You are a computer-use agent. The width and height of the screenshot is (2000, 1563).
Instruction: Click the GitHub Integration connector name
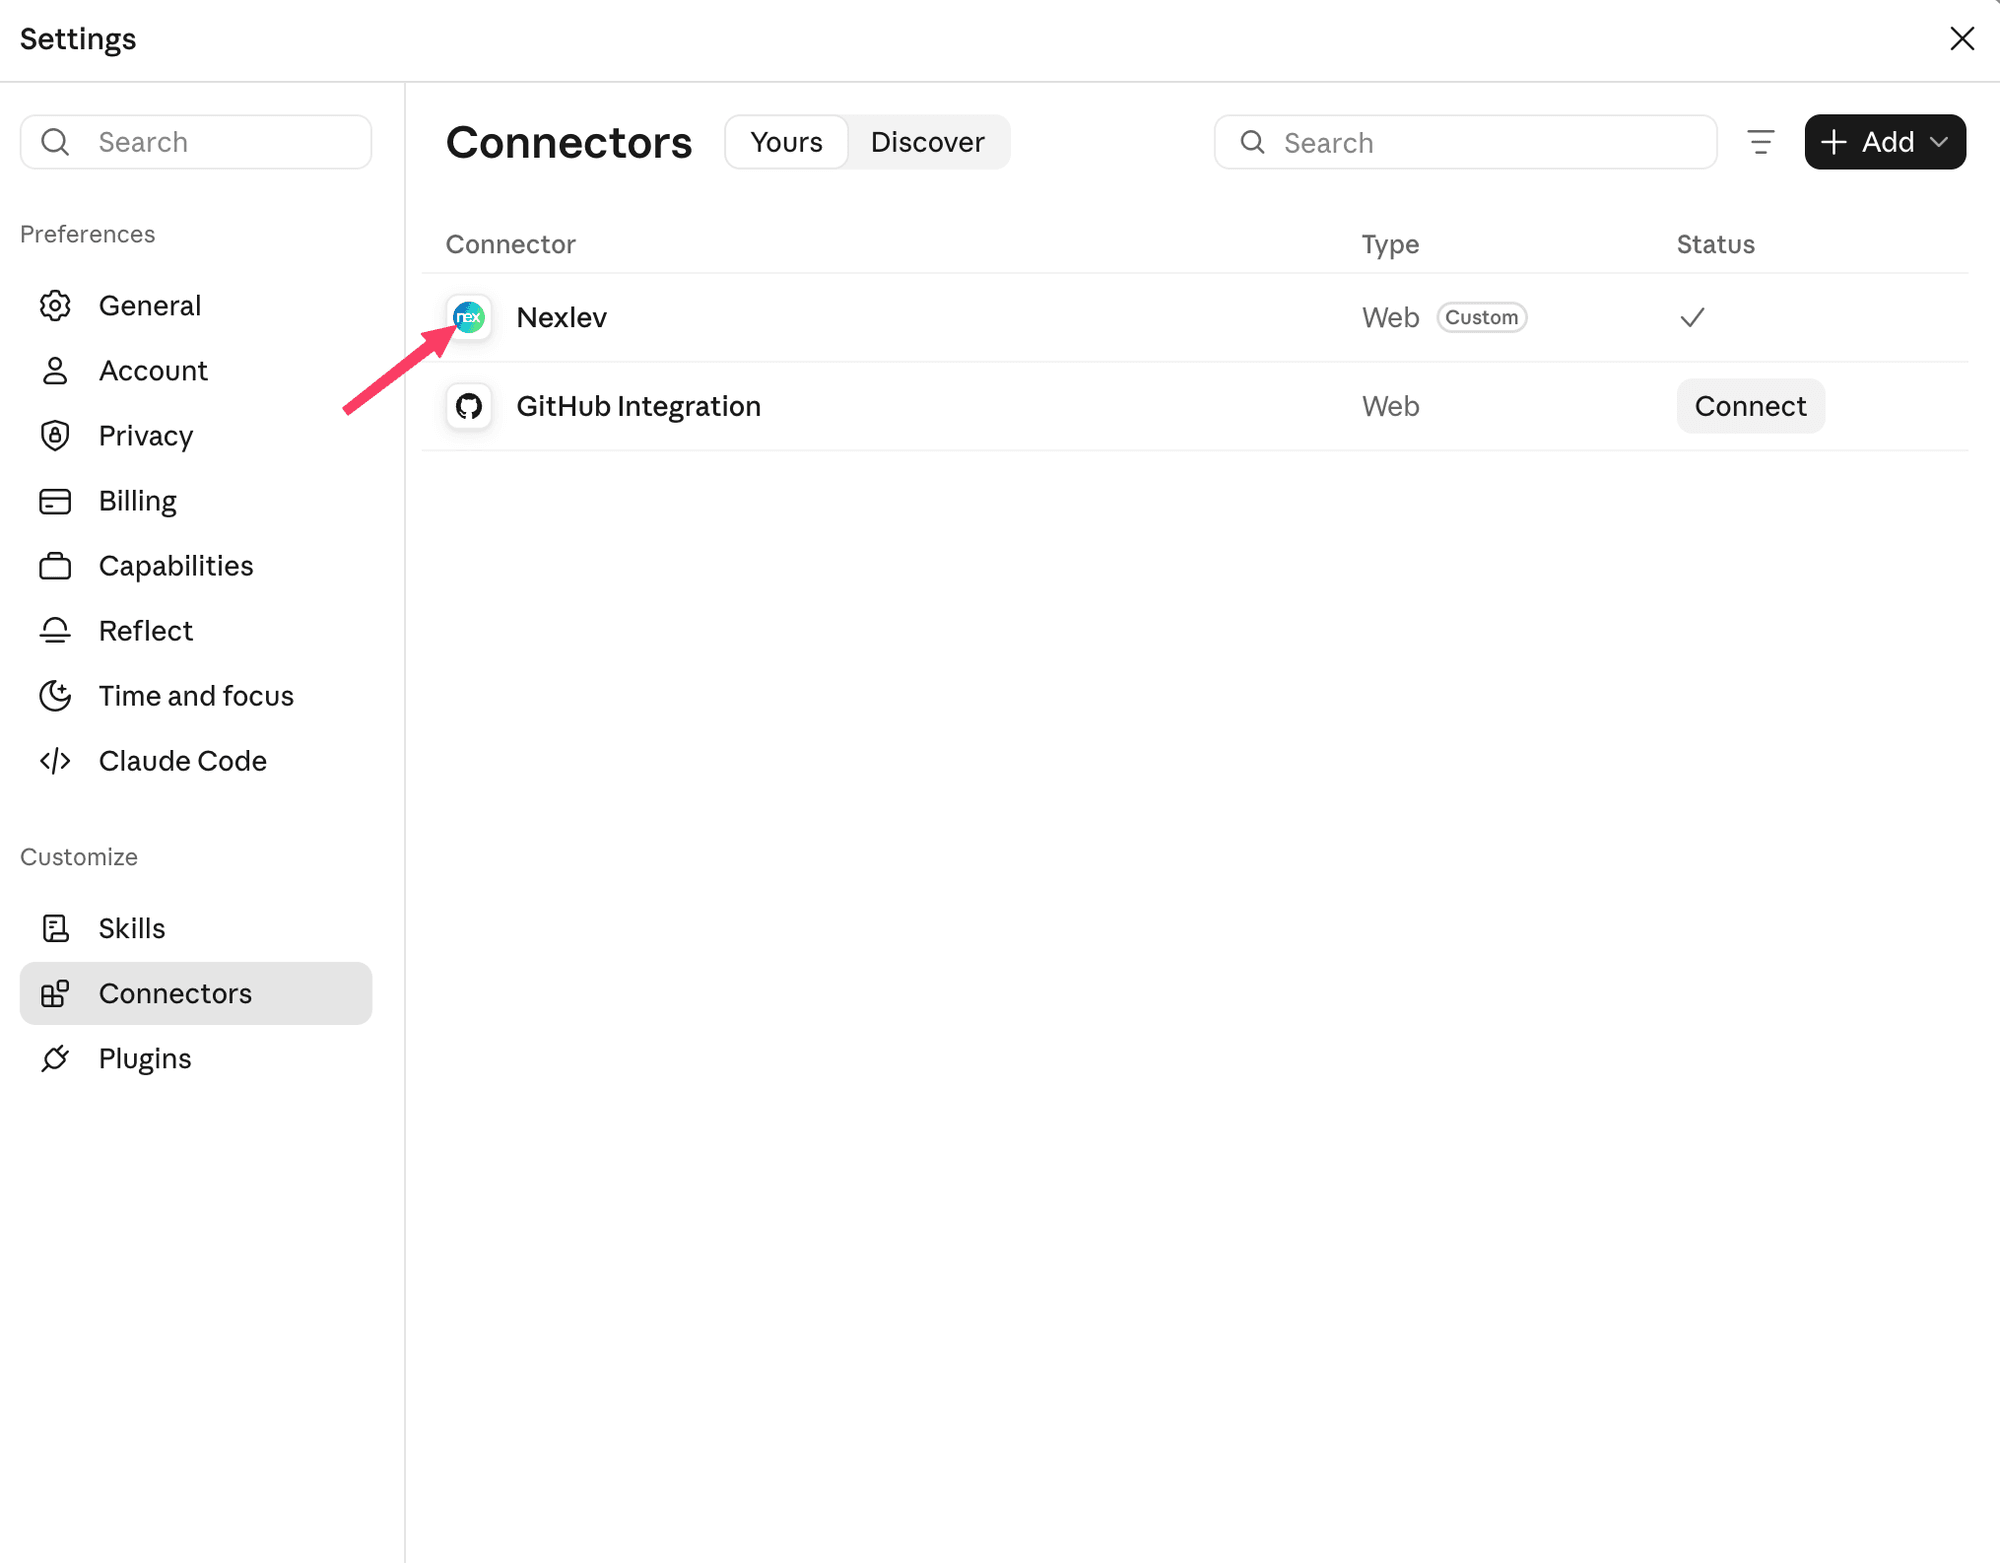[x=638, y=406]
